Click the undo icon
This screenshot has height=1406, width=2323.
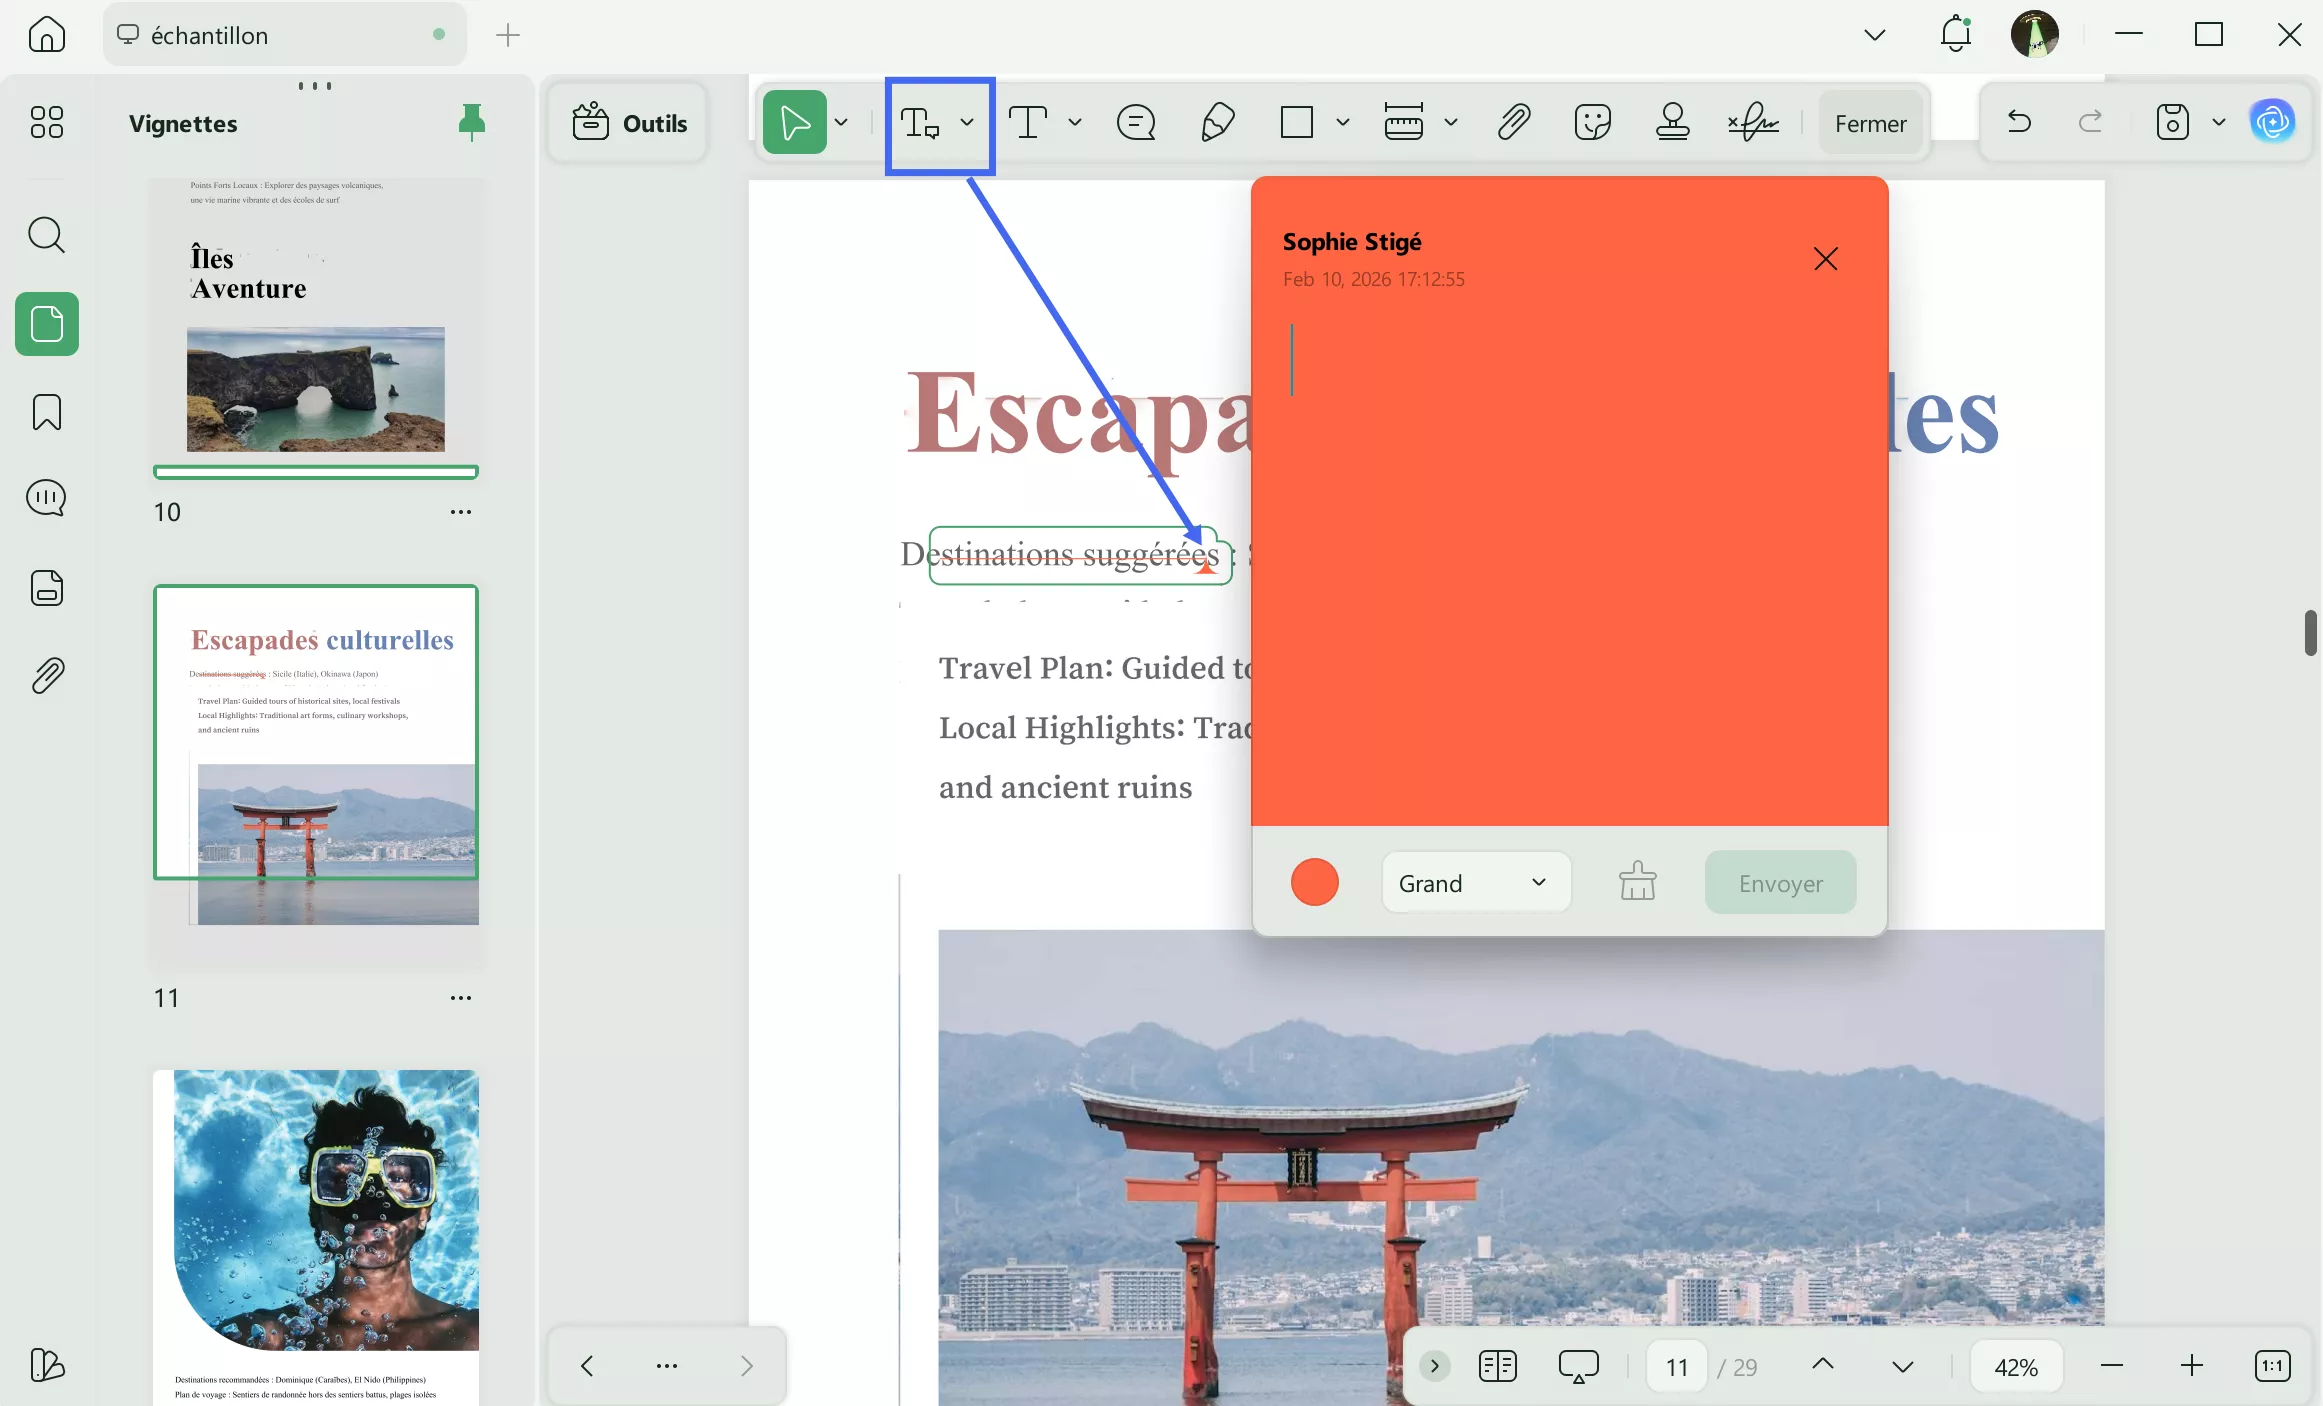[x=2017, y=122]
